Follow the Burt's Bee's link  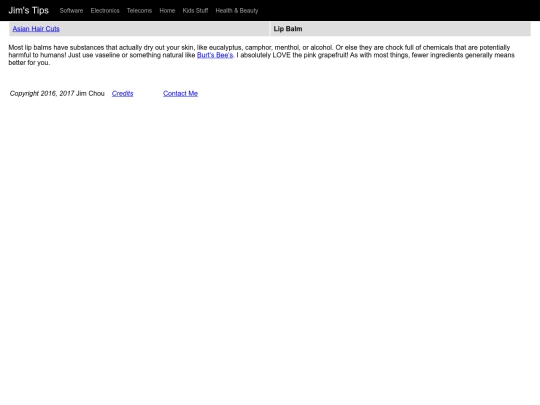pos(215,55)
